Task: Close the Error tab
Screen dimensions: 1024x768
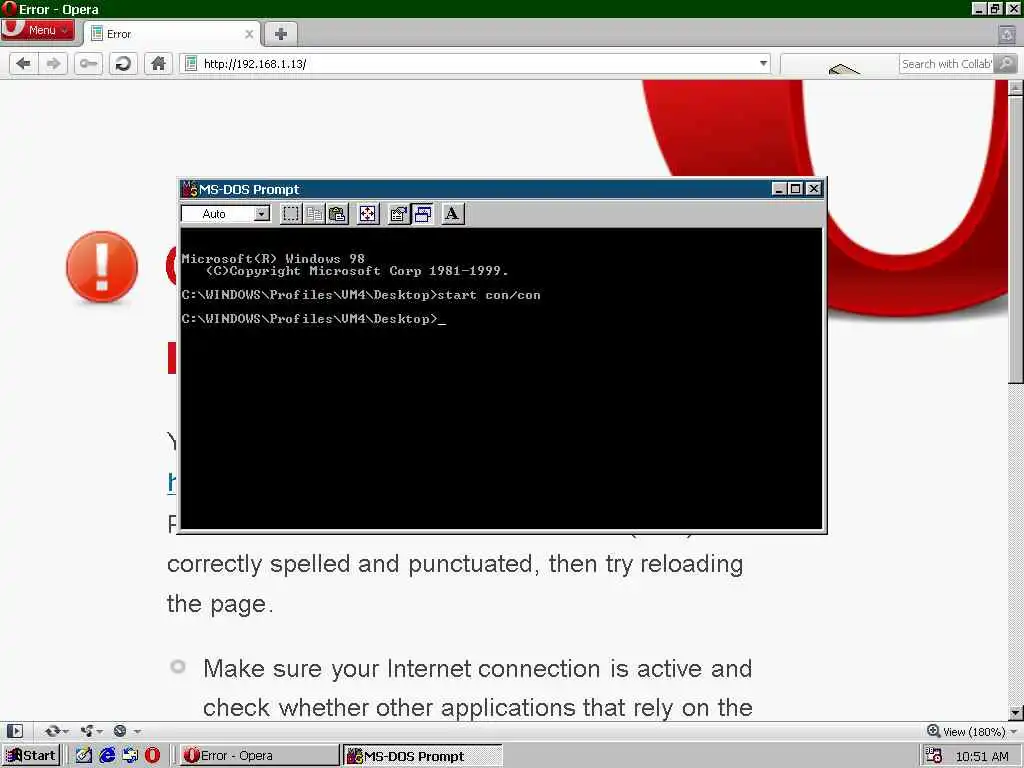Action: [x=249, y=34]
